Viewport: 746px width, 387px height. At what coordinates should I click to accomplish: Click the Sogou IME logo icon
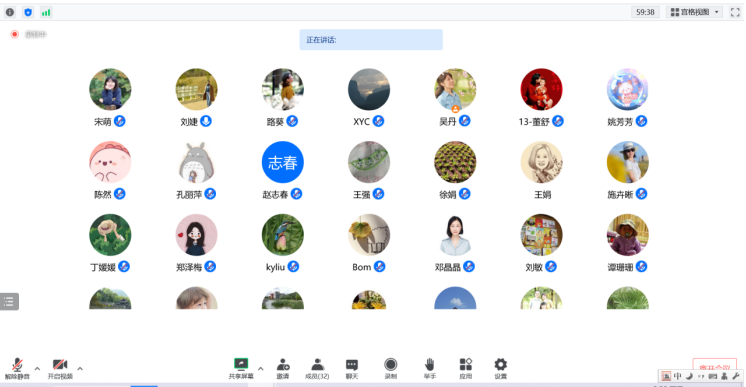(x=666, y=376)
